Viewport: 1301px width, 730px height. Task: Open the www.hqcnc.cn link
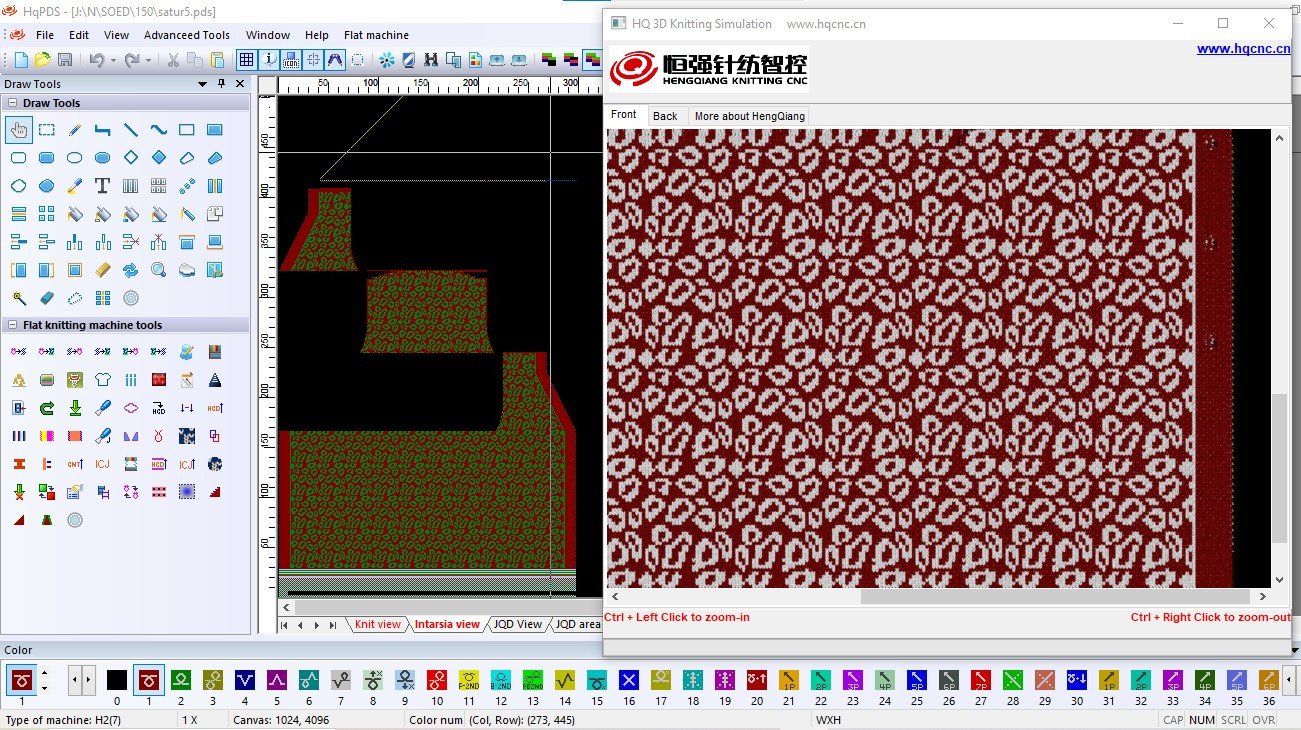click(x=1242, y=49)
